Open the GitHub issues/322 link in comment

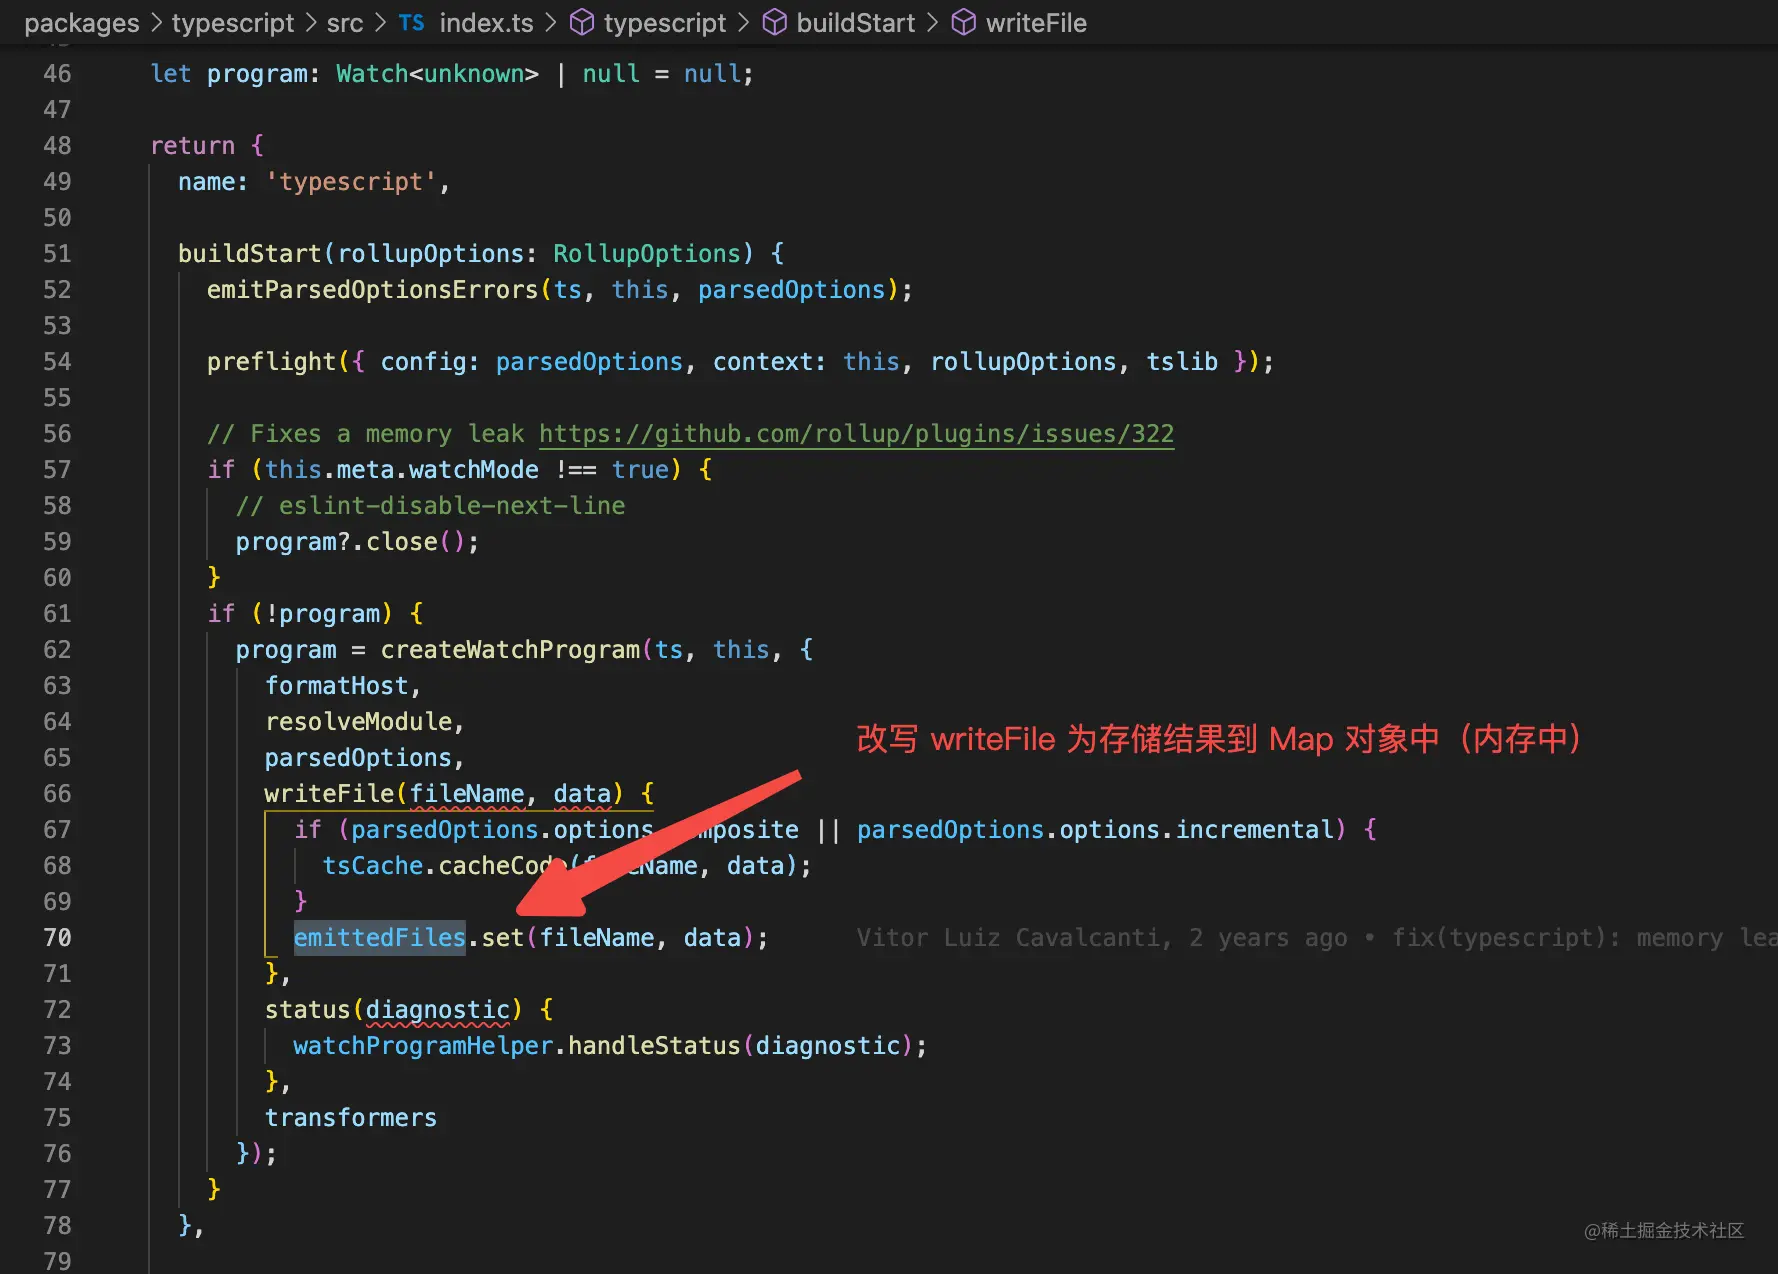click(x=856, y=434)
